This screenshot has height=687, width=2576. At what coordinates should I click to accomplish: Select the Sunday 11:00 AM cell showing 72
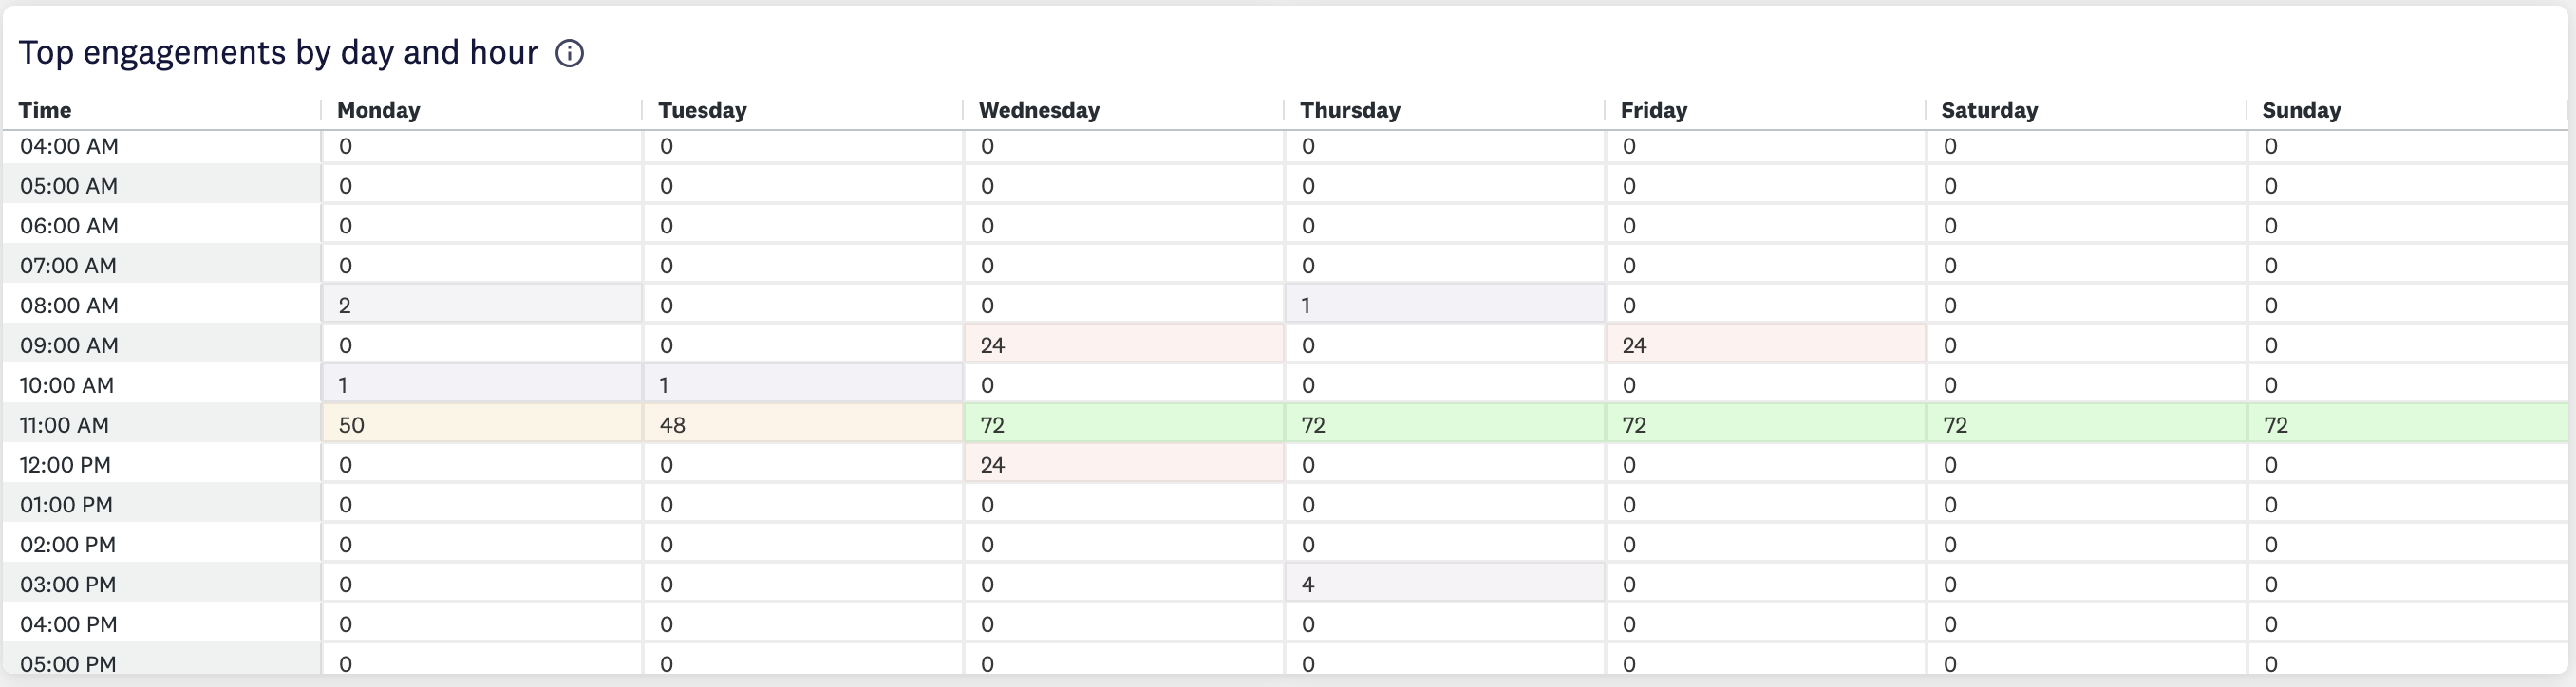(x=2408, y=424)
